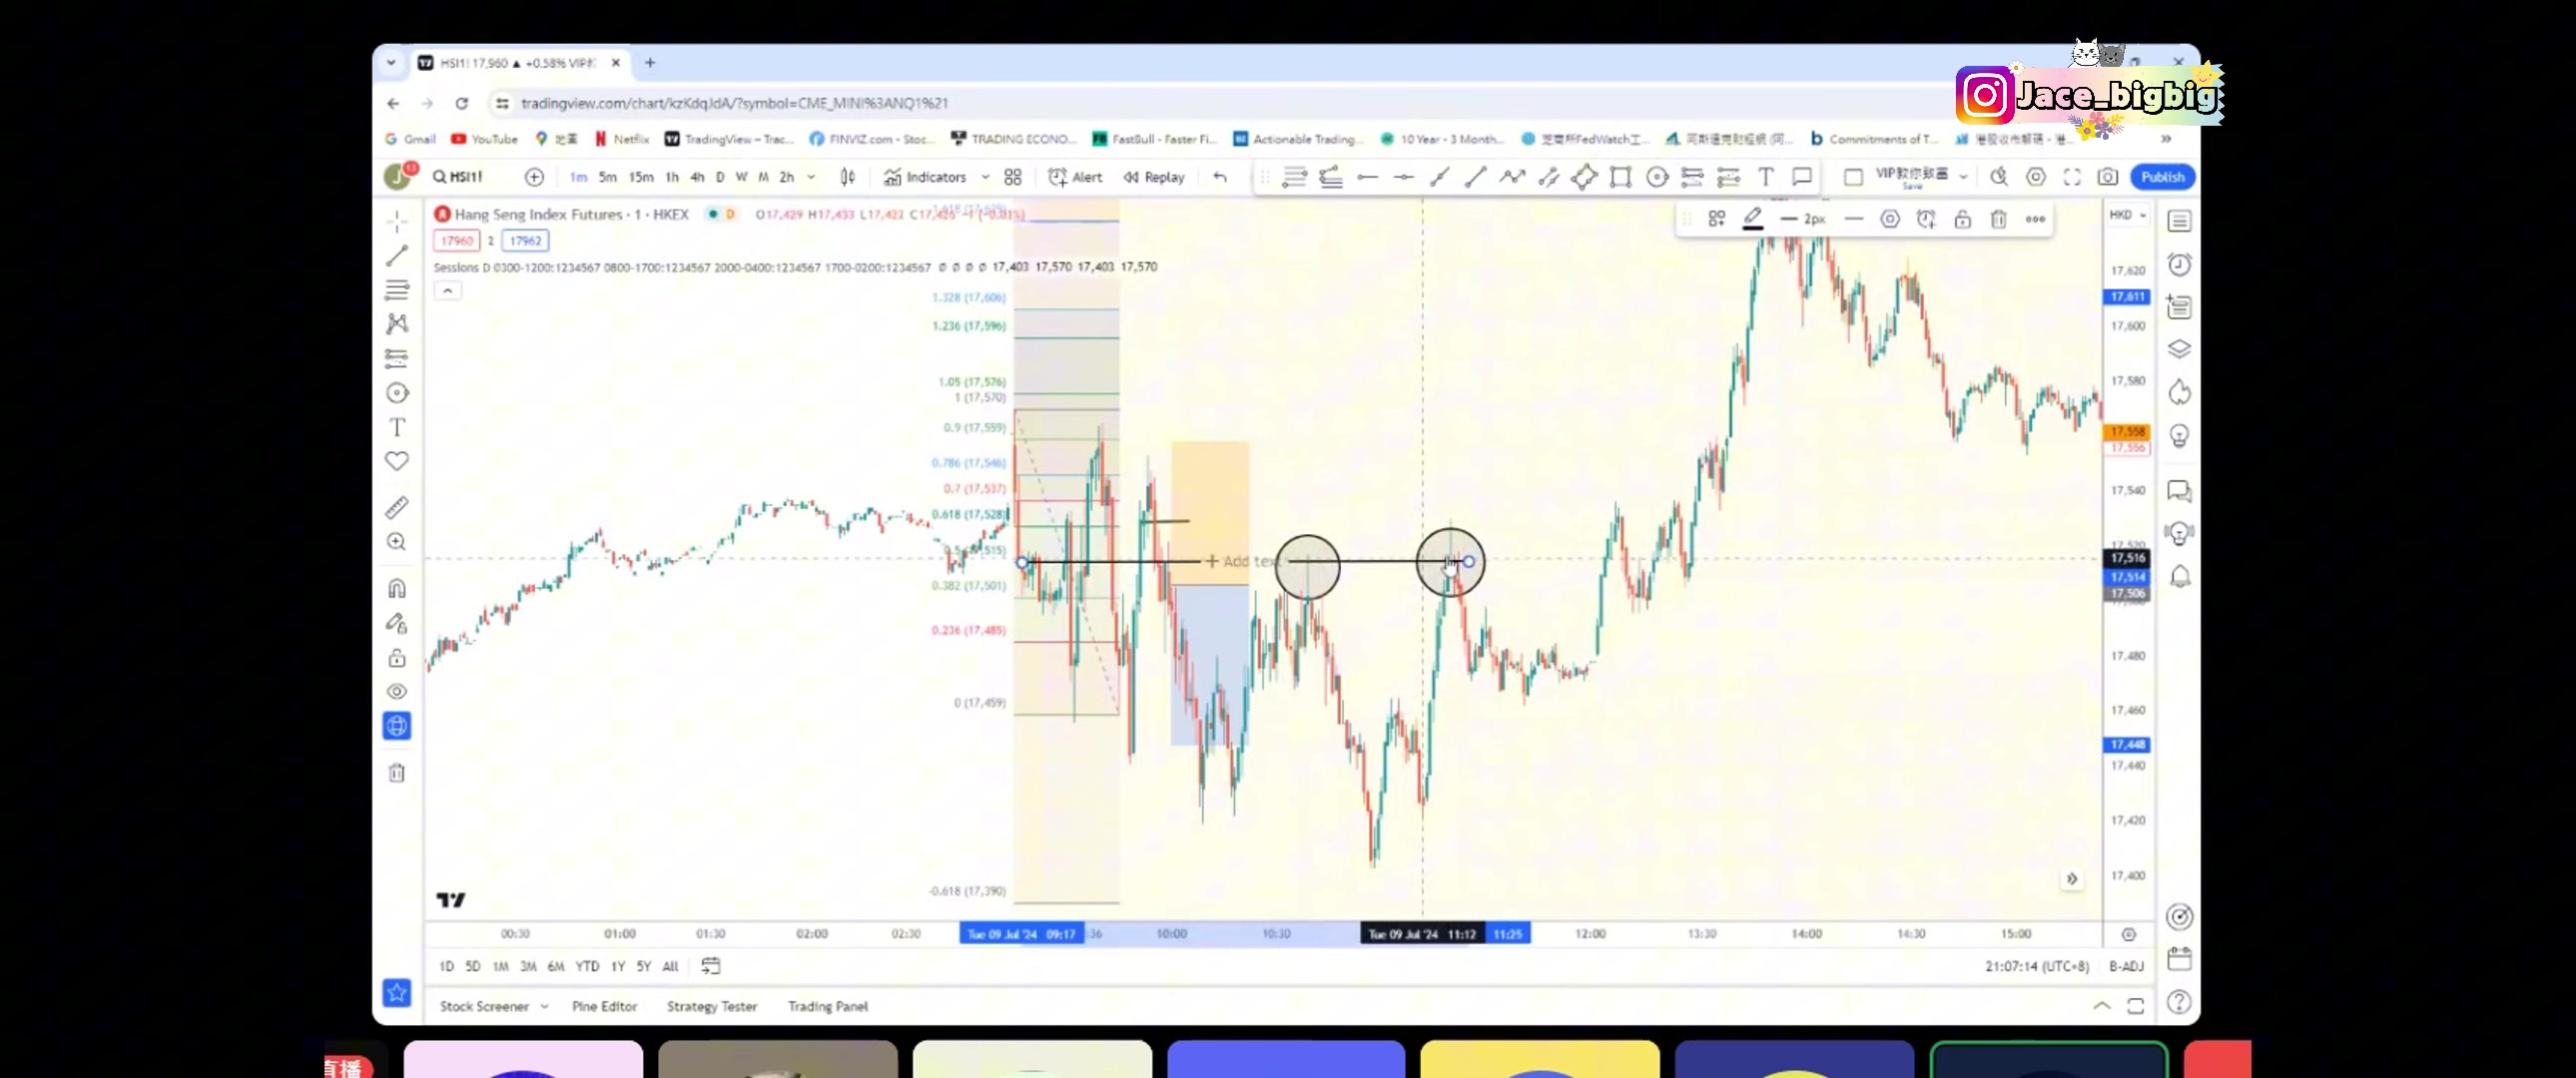Viewport: 2576px width, 1078px height.
Task: Change line style in floating toolbar
Action: (x=1853, y=219)
